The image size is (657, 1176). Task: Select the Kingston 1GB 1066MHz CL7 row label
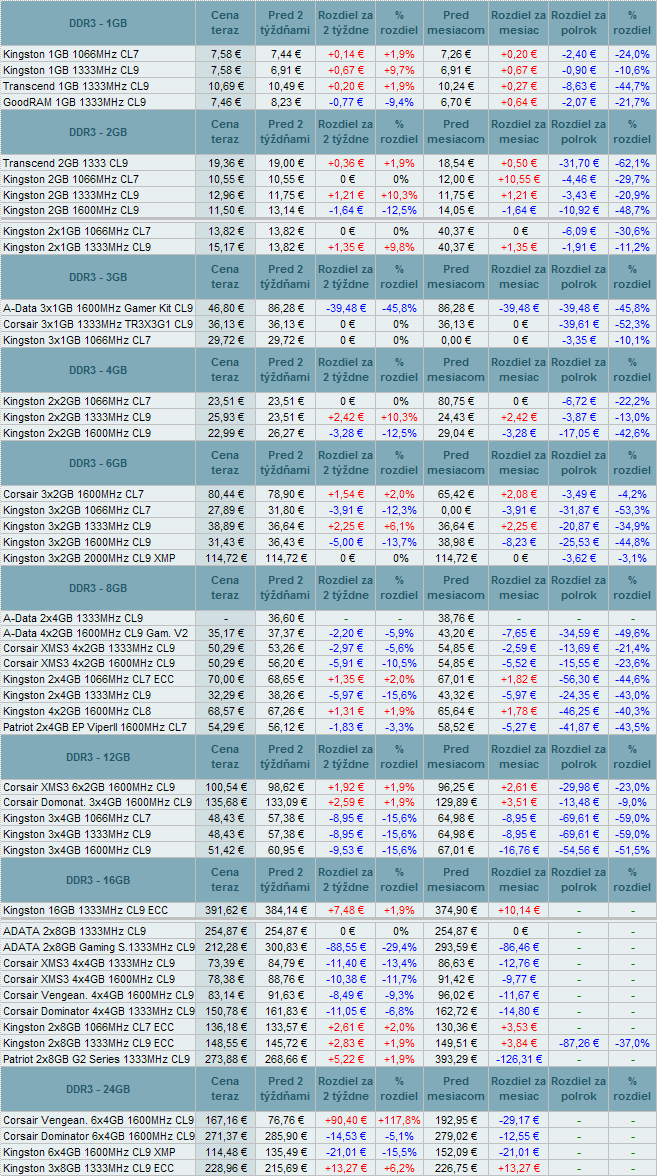point(70,53)
